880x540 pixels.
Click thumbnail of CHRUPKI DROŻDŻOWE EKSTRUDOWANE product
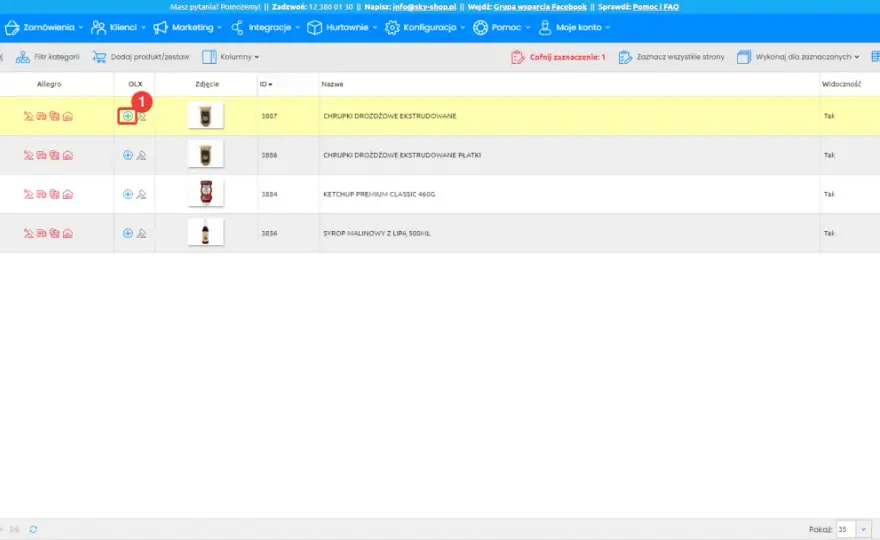pos(205,116)
